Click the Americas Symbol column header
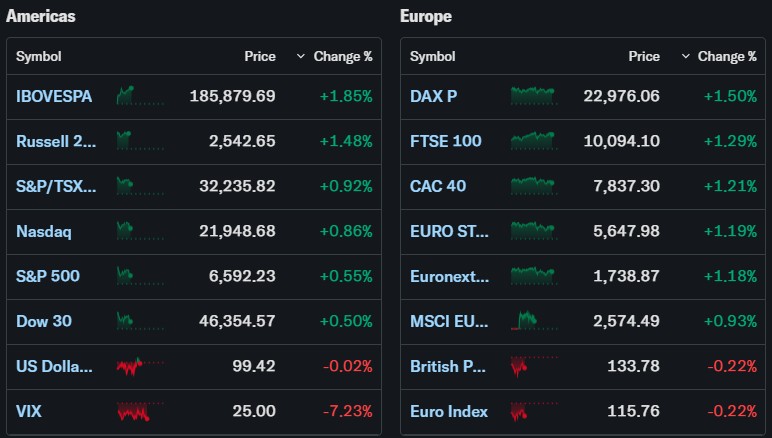772x438 pixels. click(38, 57)
